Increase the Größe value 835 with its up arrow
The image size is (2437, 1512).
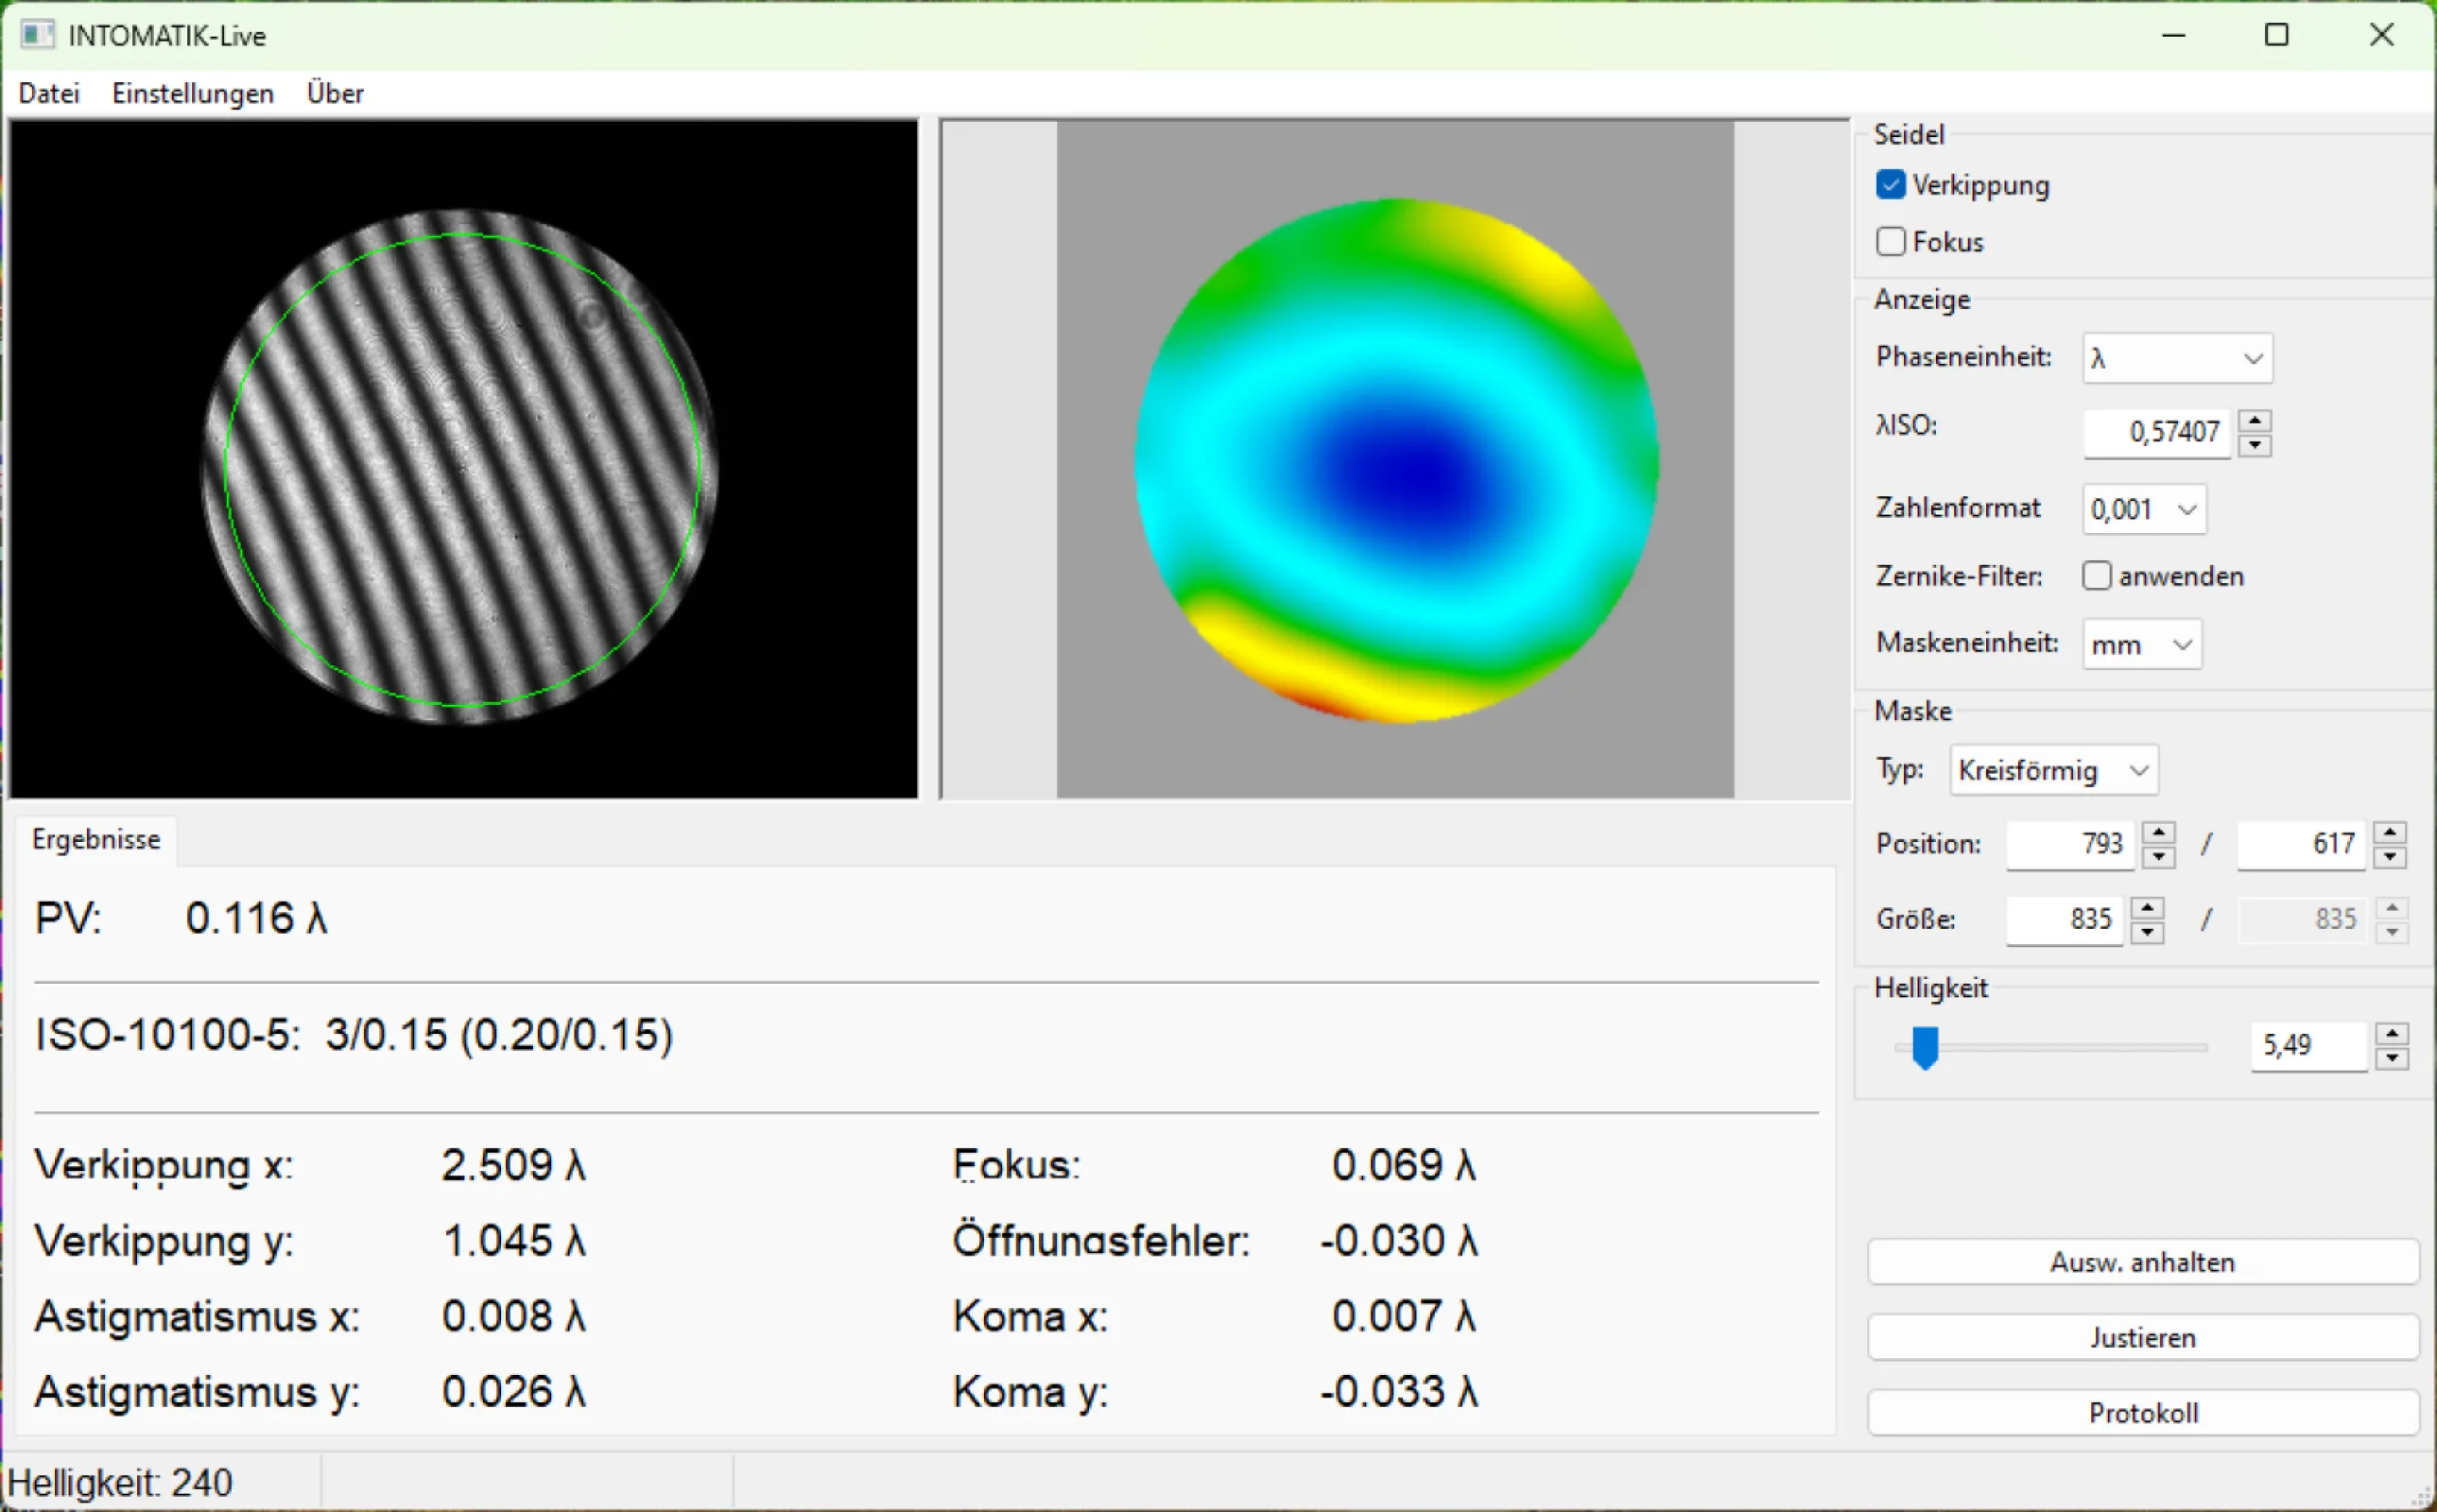pos(2147,906)
